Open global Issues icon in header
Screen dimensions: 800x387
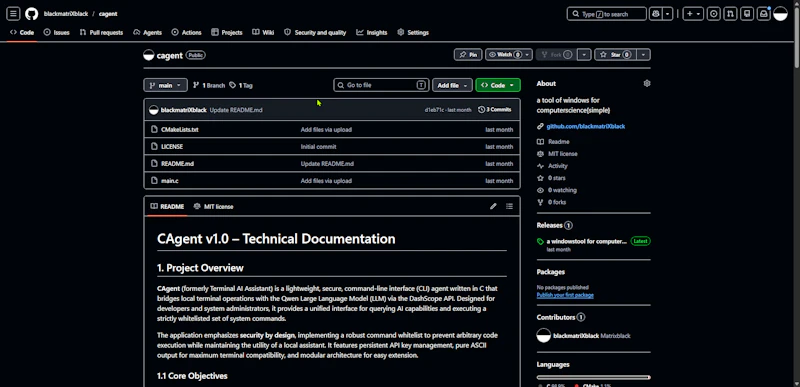coord(714,14)
